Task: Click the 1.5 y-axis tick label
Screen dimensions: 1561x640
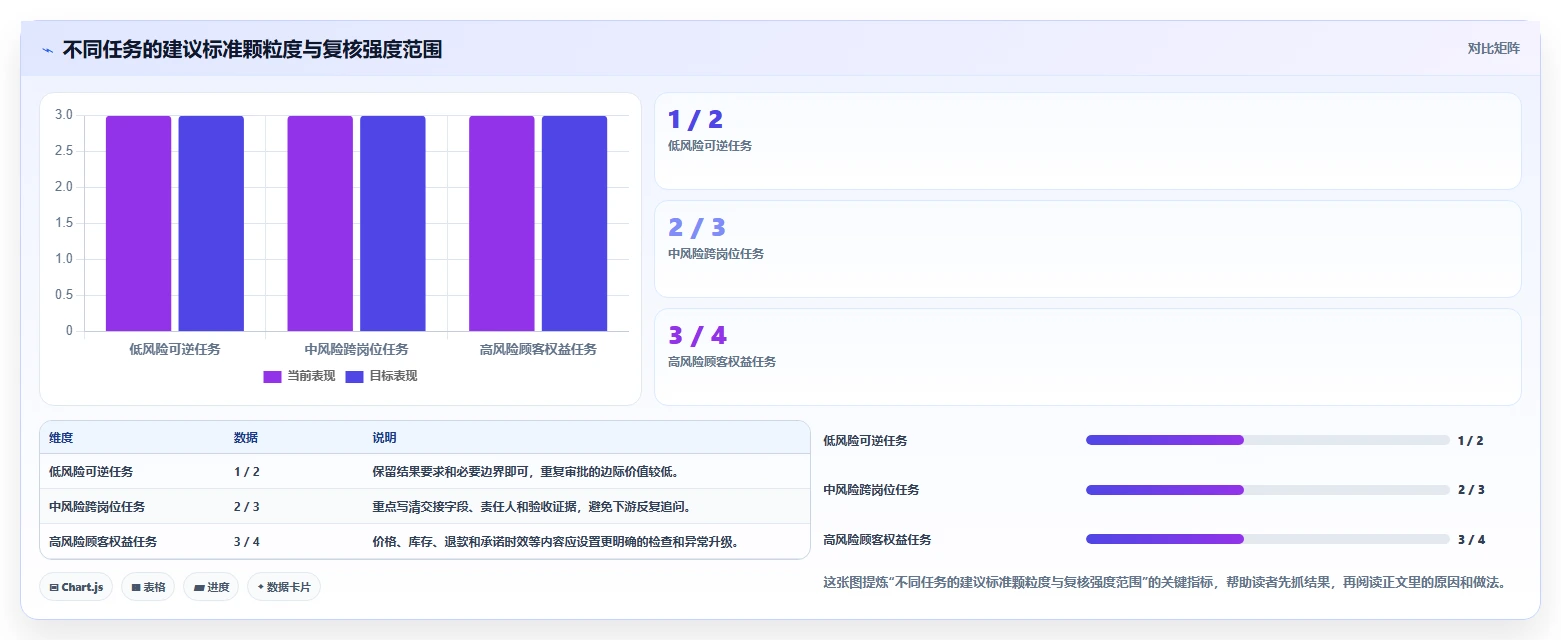Action: [64, 223]
